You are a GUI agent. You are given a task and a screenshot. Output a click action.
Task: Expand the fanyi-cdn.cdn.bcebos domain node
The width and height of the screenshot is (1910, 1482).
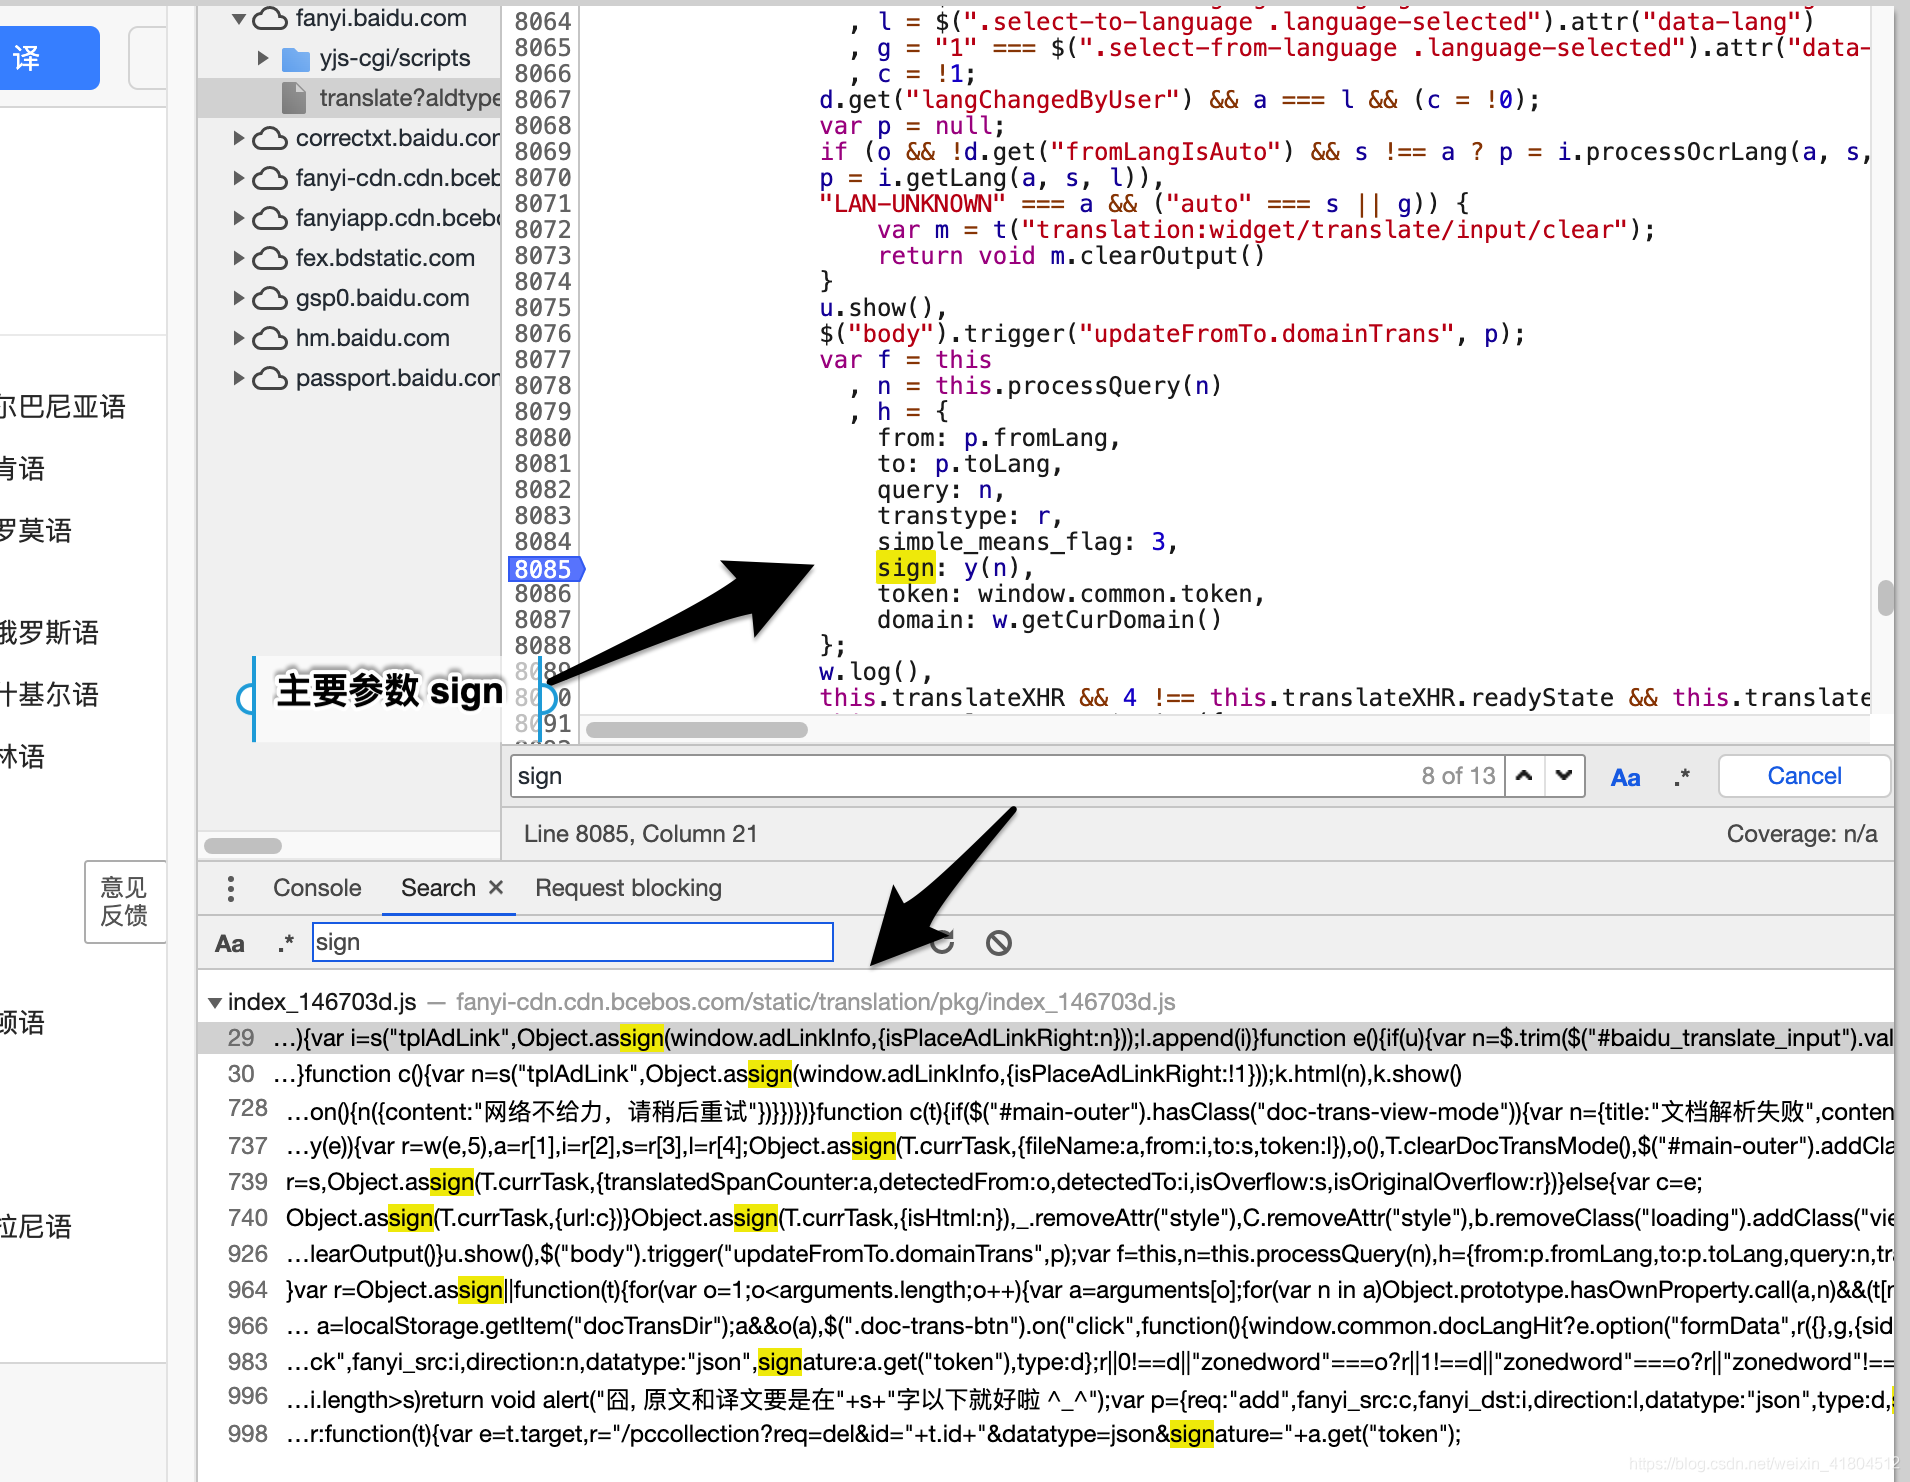coord(238,178)
